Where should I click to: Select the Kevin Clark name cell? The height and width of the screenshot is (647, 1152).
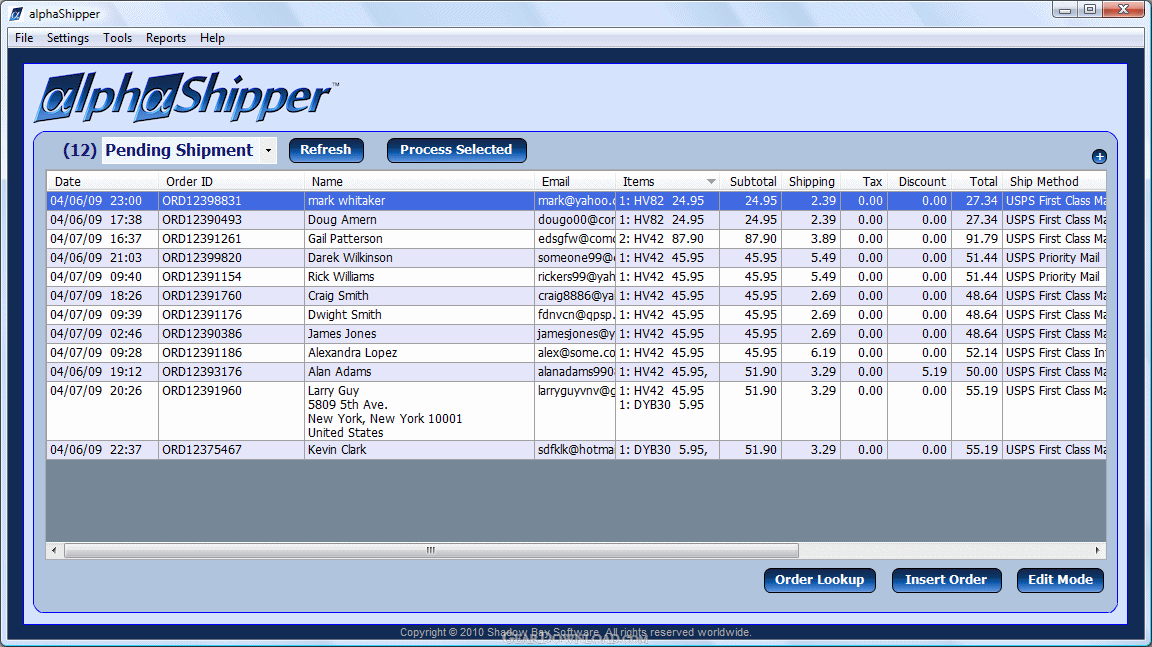click(420, 450)
